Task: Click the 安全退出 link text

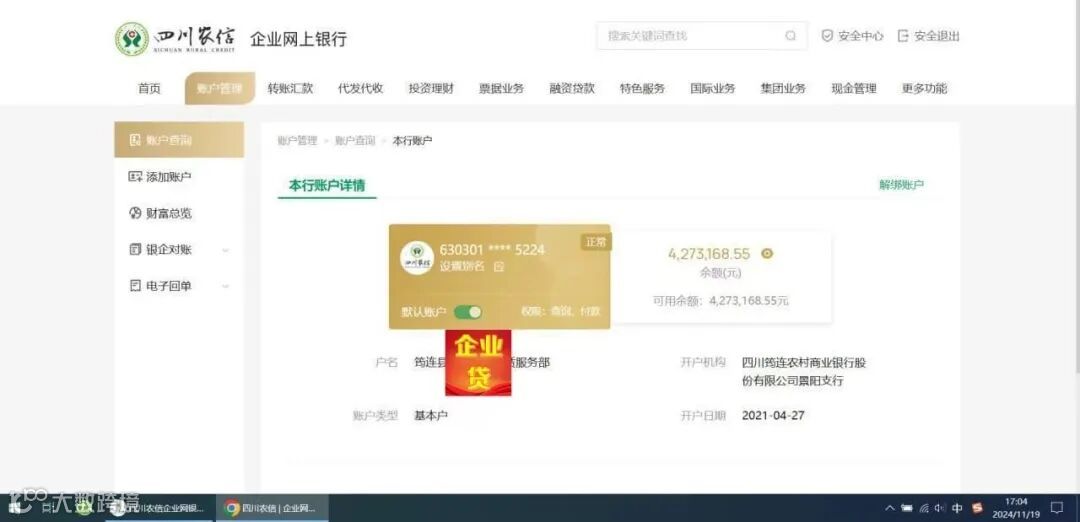Action: coord(937,36)
